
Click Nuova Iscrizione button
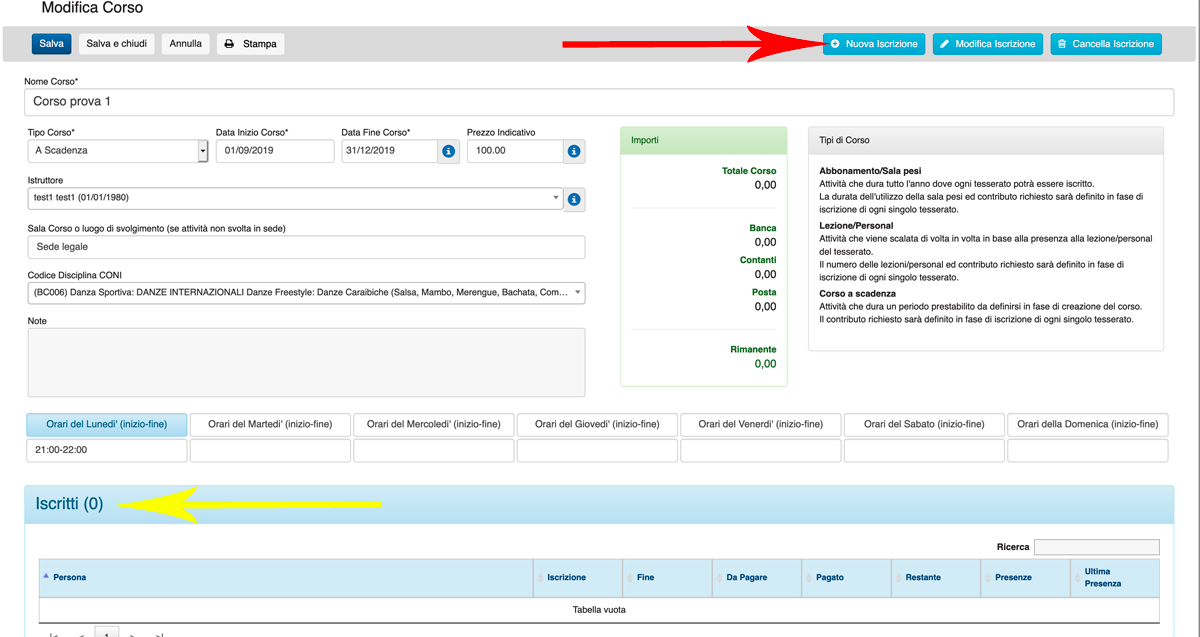click(x=873, y=44)
